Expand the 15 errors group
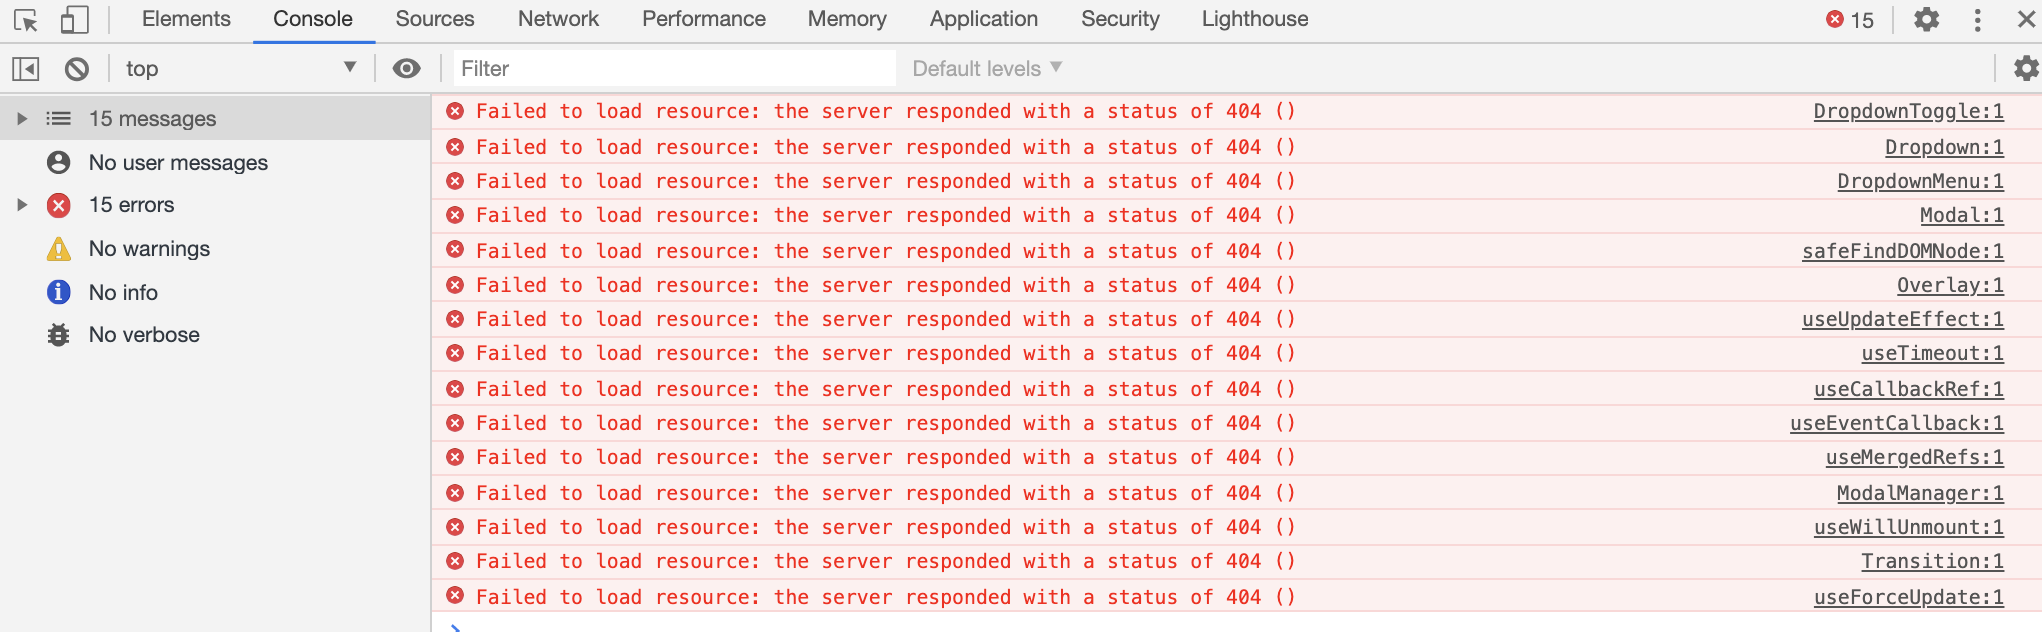Viewport: 2042px width, 632px height. click(22, 204)
